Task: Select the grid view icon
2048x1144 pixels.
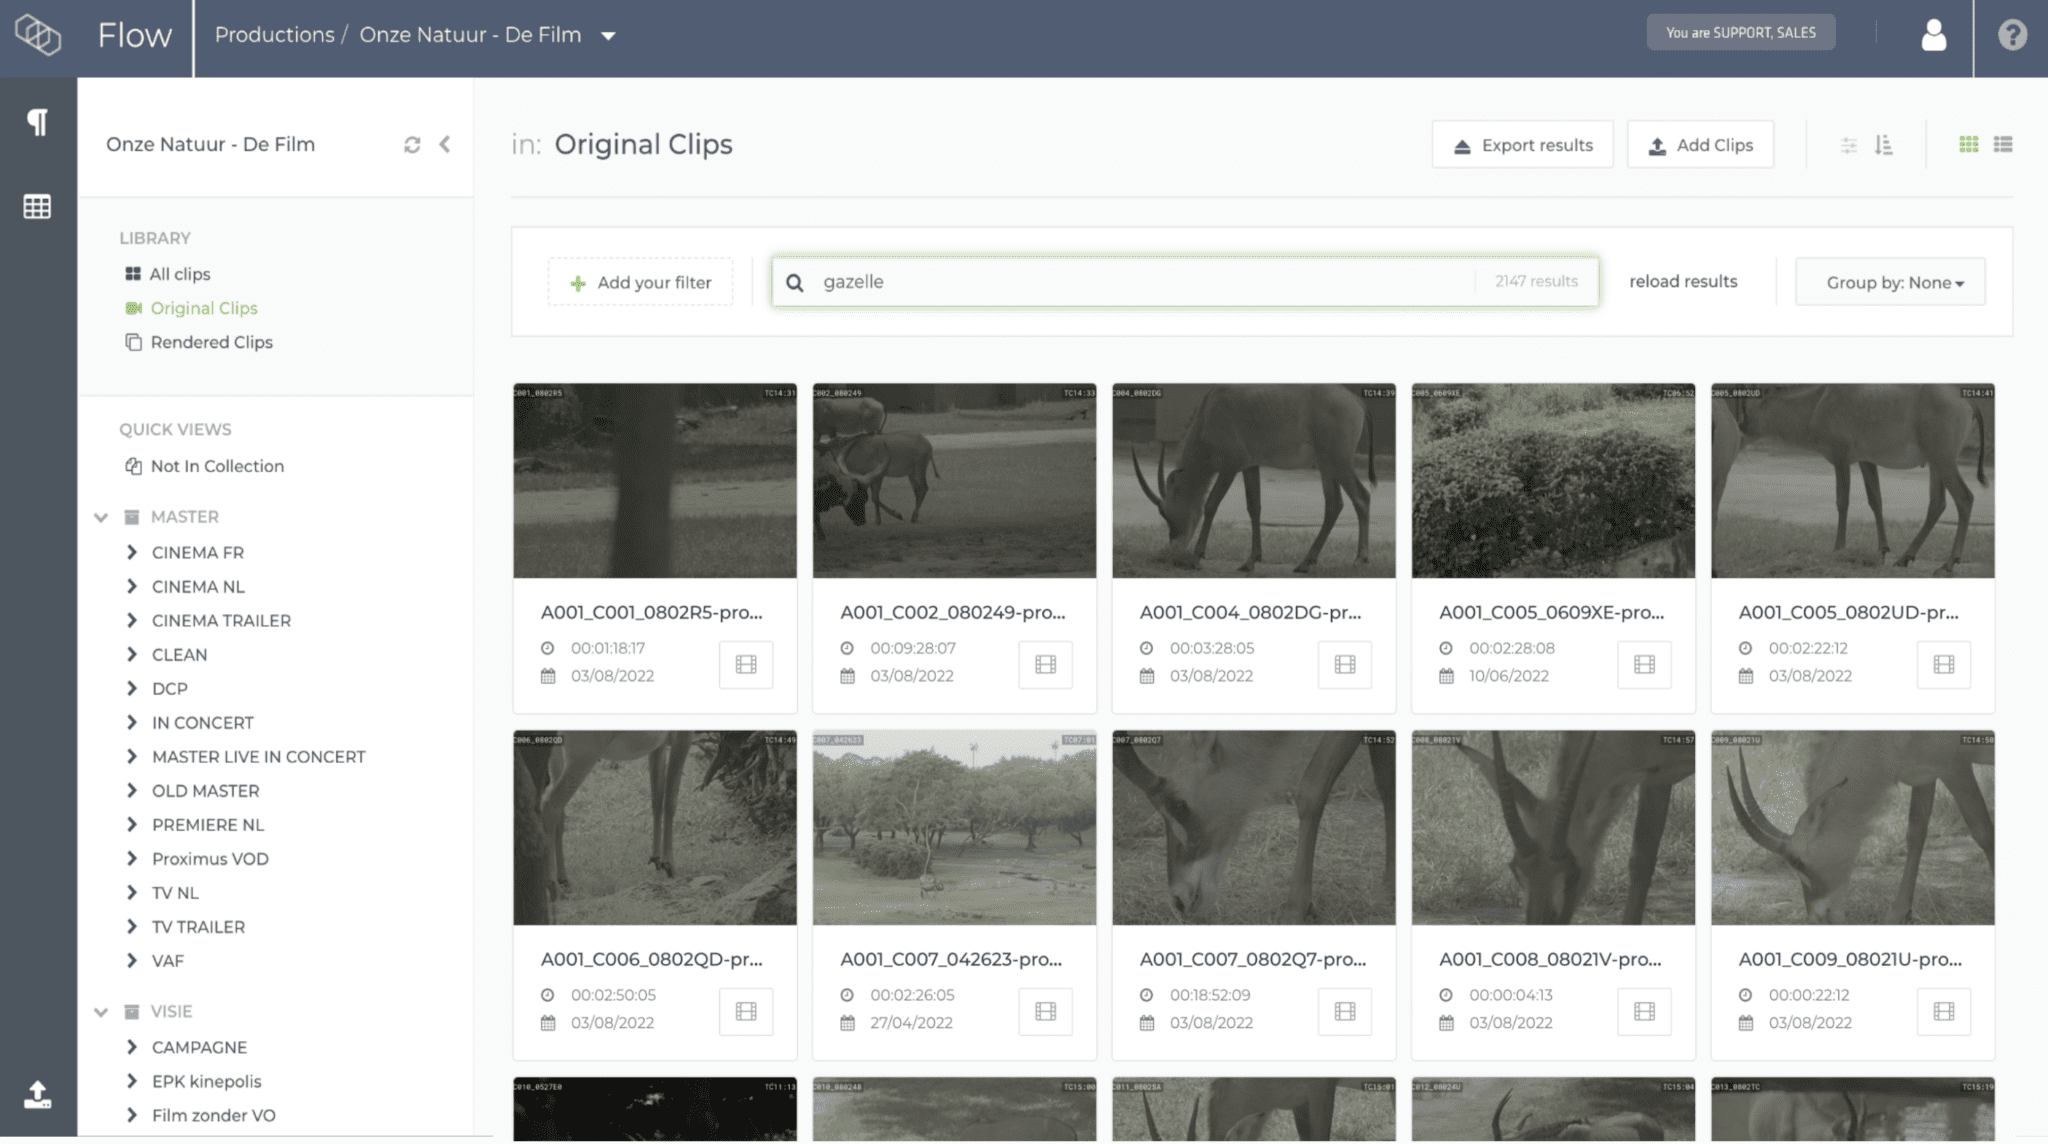Action: click(1968, 144)
